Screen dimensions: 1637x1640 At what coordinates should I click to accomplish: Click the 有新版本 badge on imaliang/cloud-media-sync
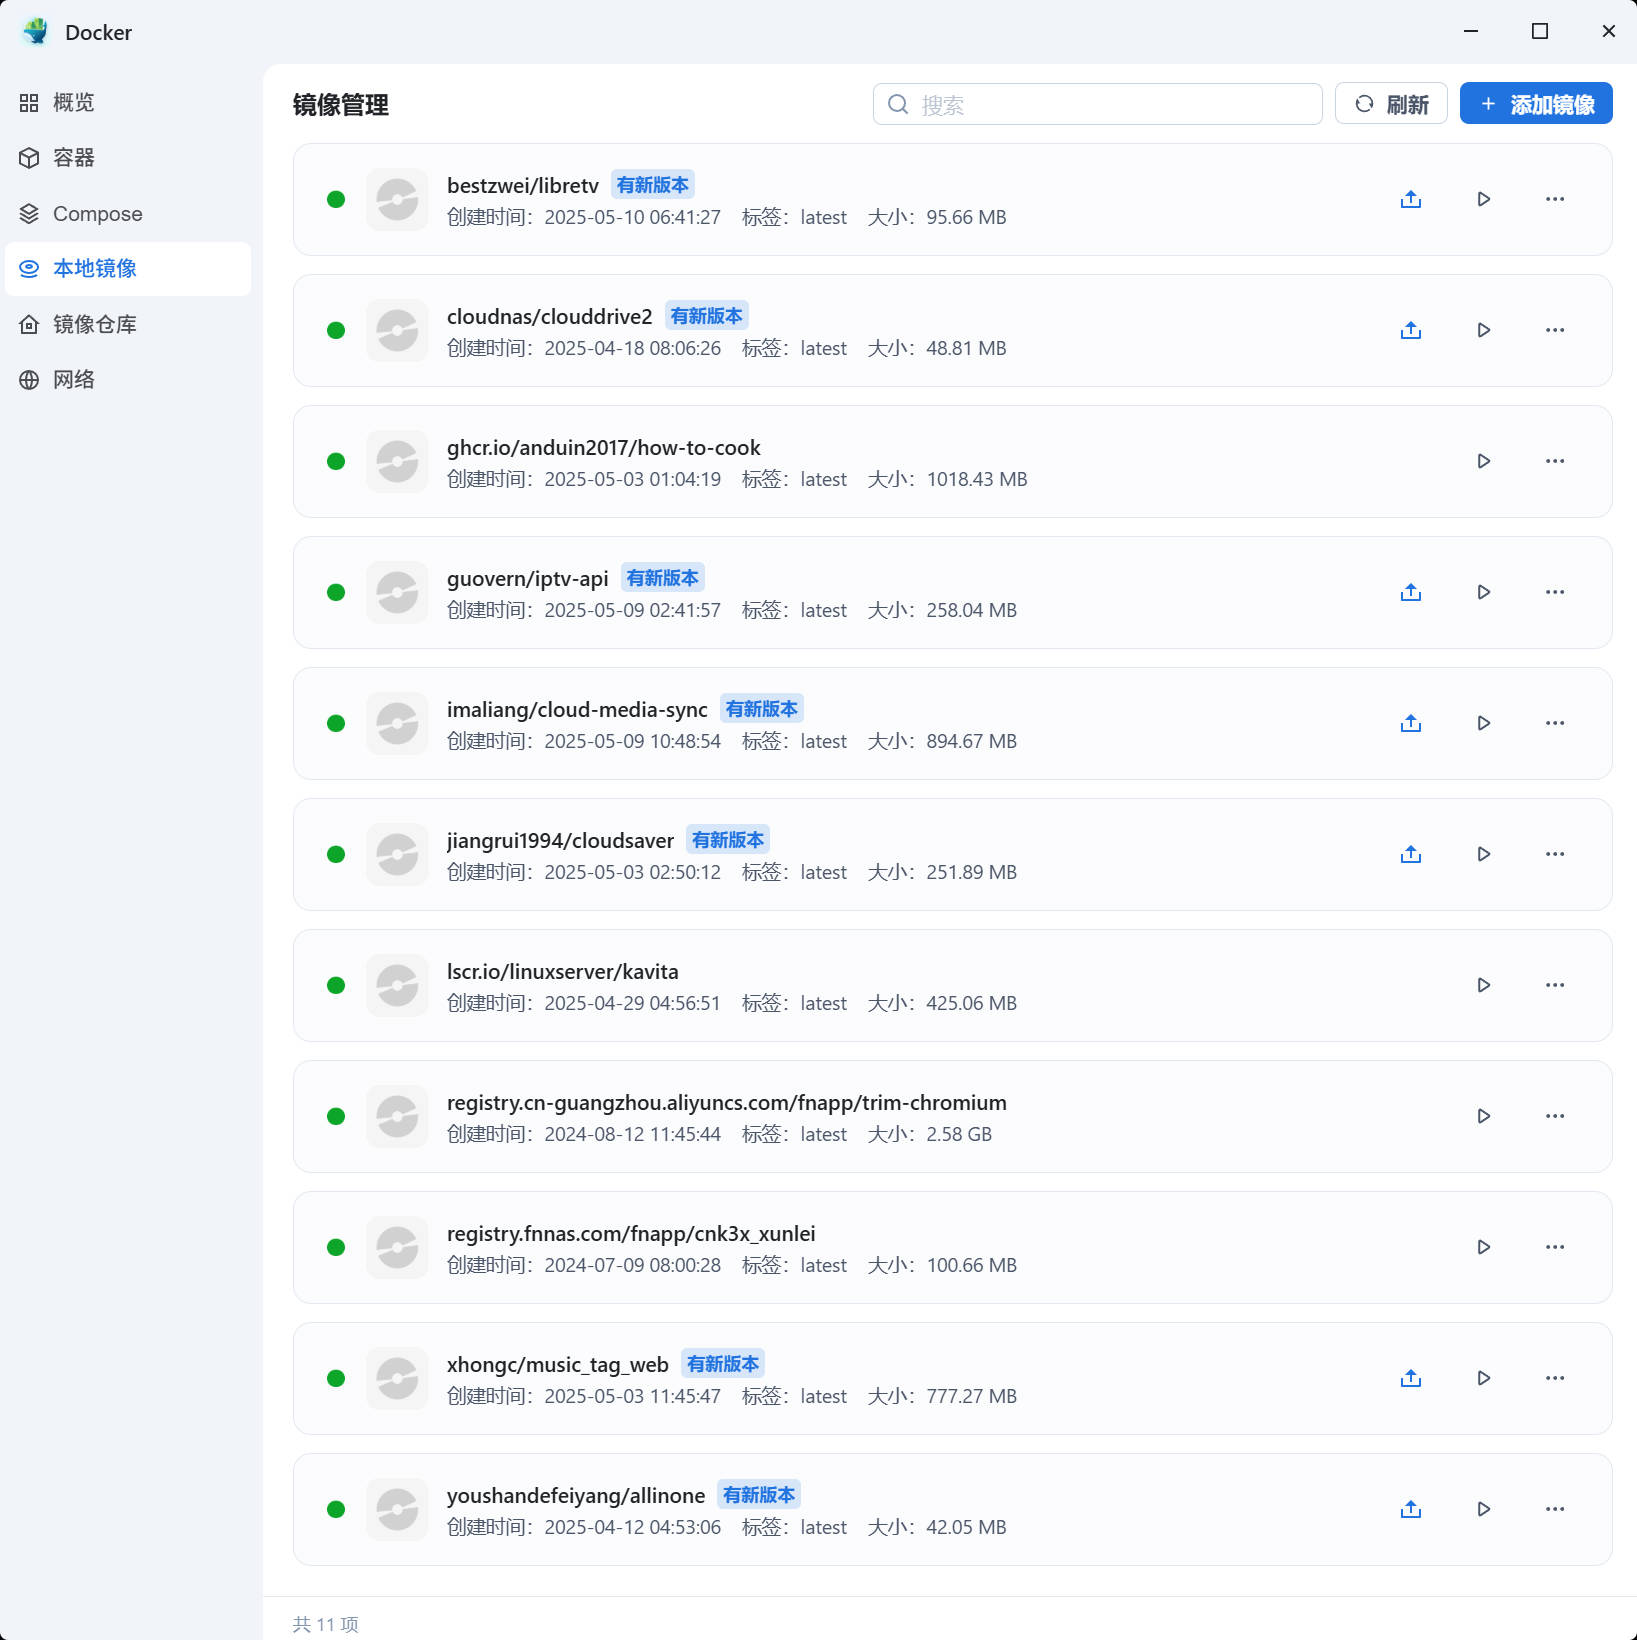(x=762, y=709)
